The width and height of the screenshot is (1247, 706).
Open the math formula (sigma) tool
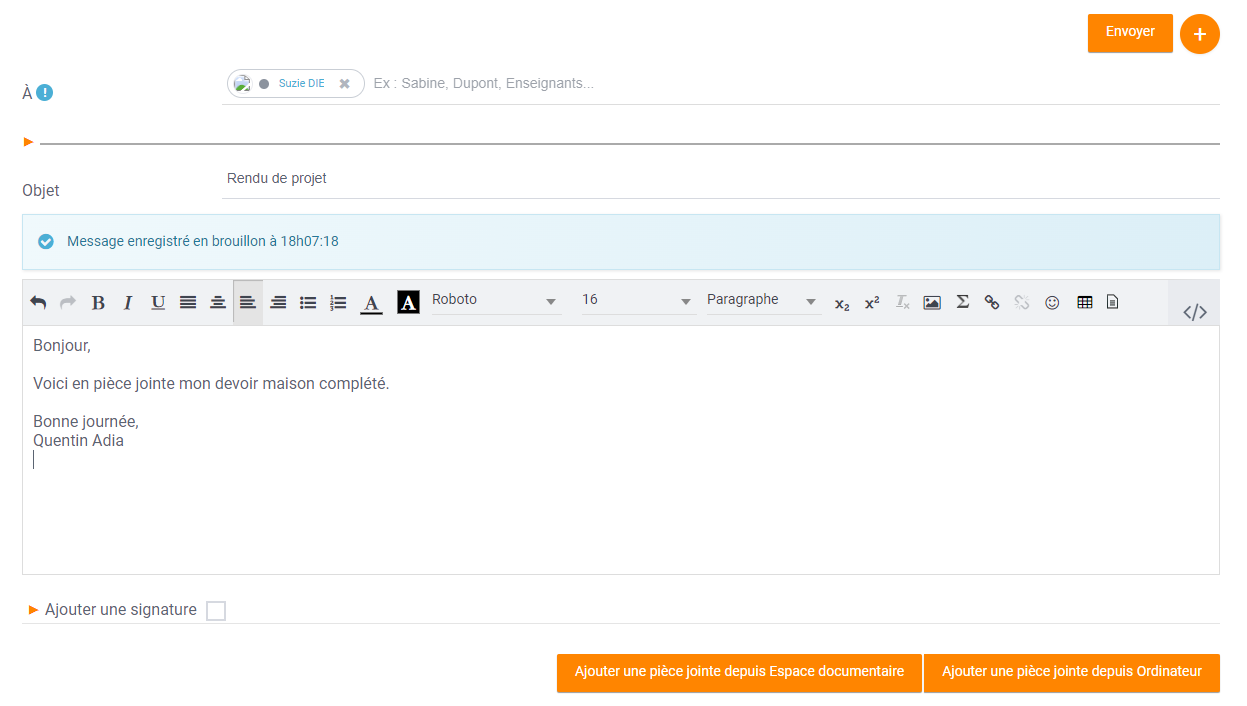962,302
